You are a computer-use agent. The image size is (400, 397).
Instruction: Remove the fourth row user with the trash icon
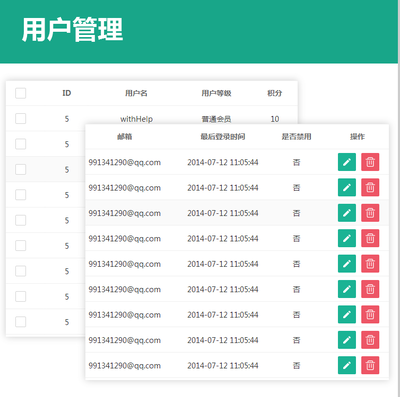370,238
